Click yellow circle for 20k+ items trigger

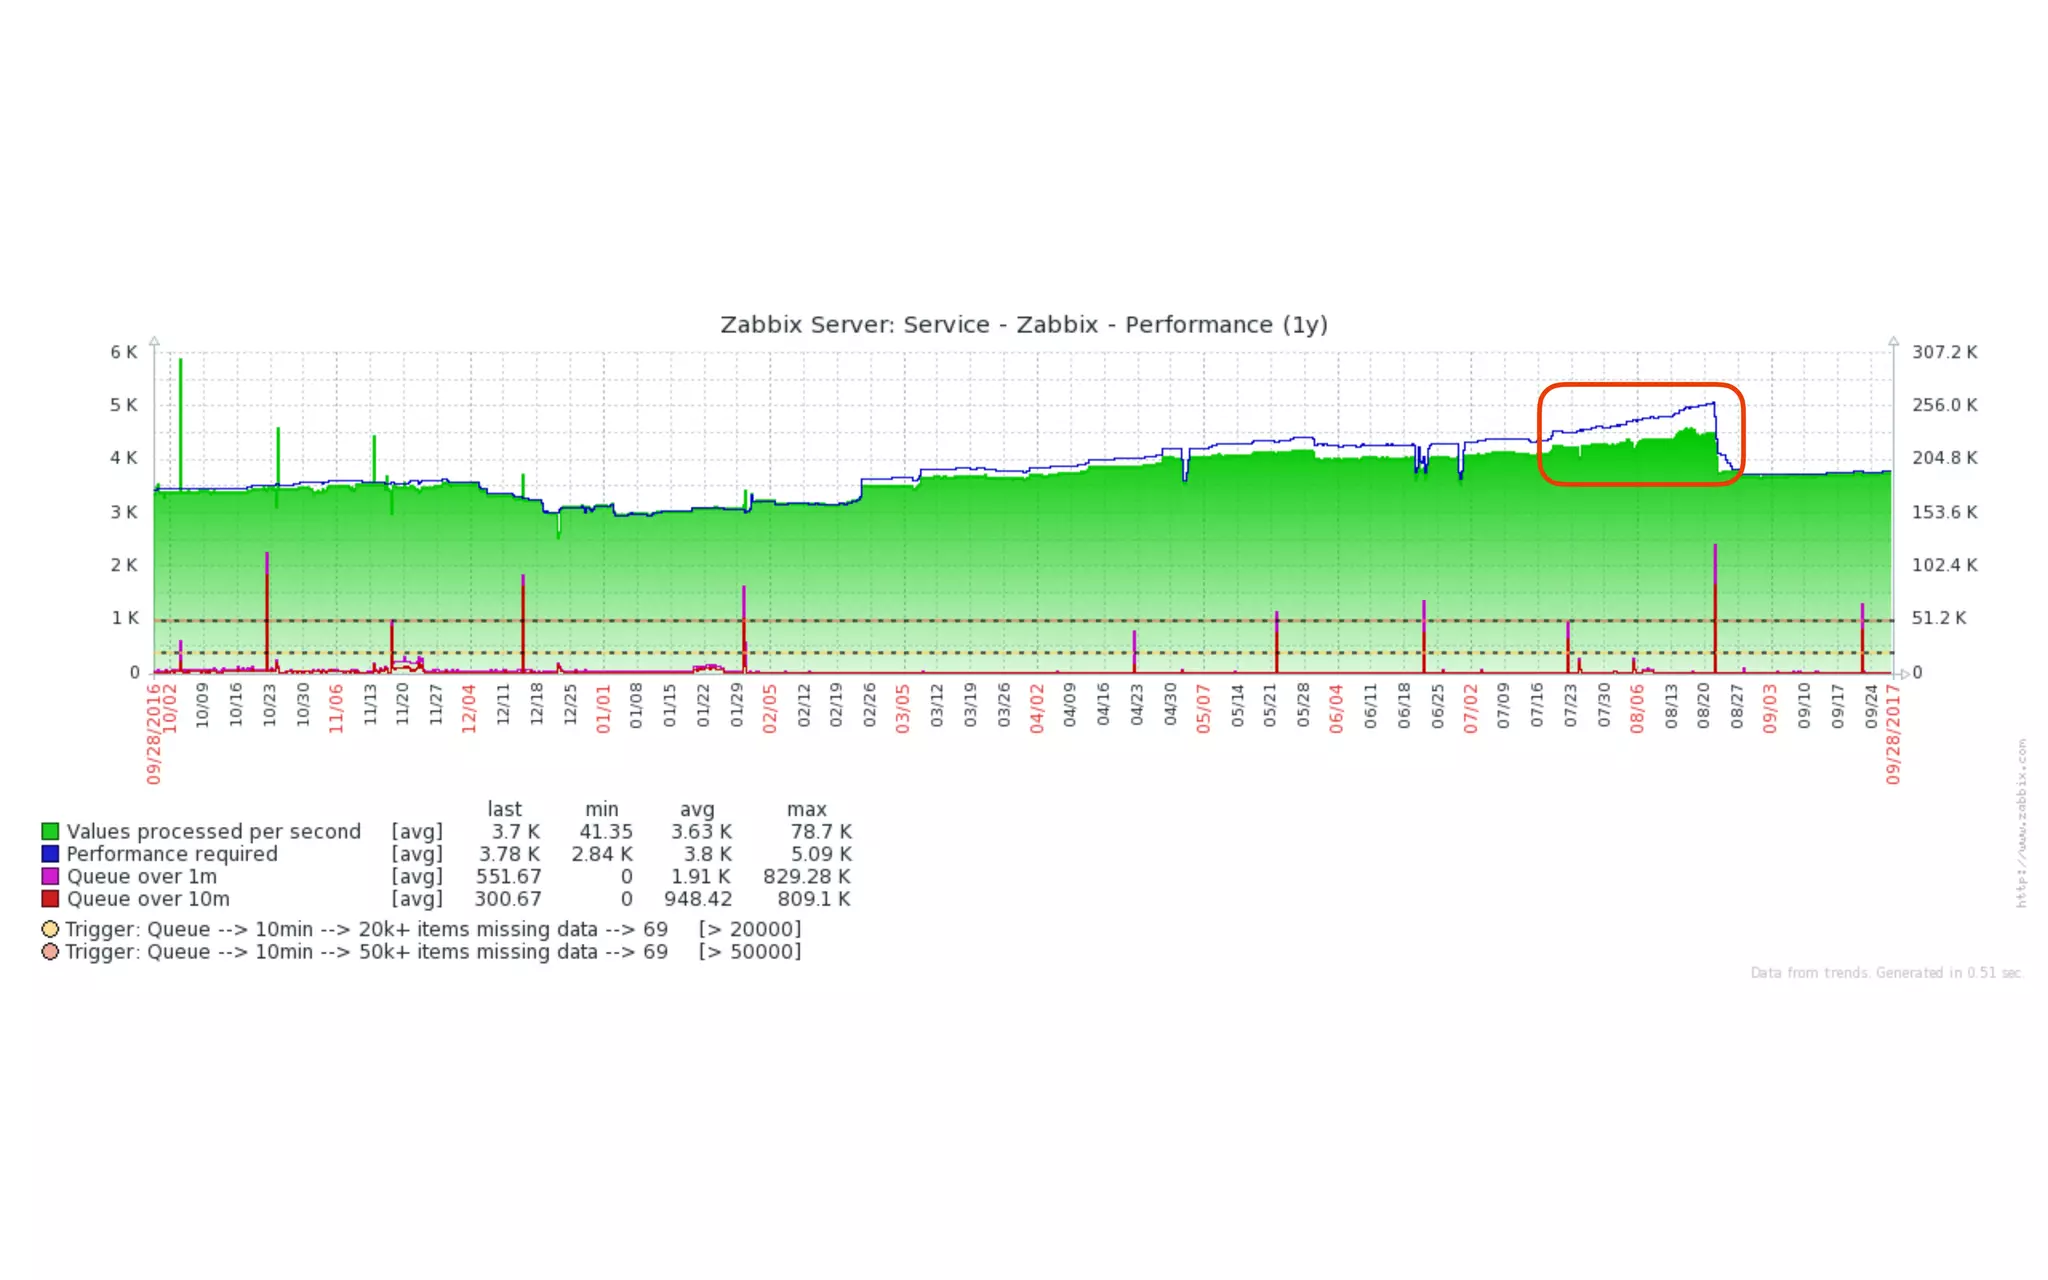[50, 929]
